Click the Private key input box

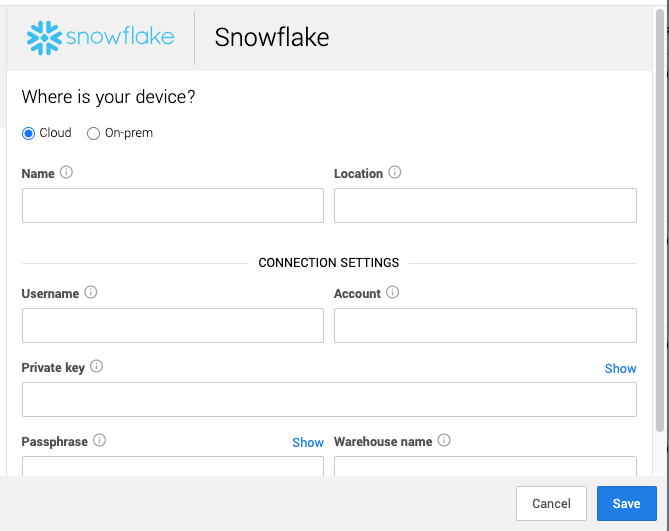[x=329, y=399]
